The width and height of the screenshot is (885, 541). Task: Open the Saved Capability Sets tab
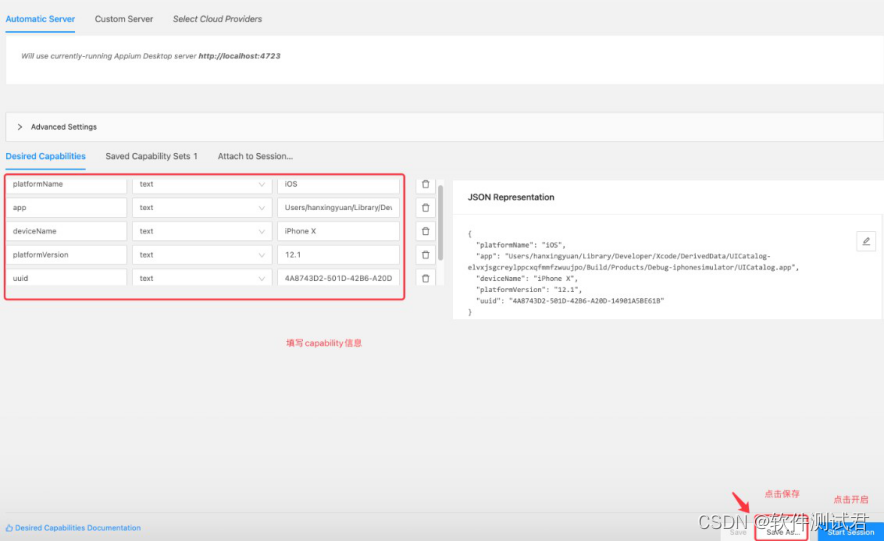click(151, 156)
